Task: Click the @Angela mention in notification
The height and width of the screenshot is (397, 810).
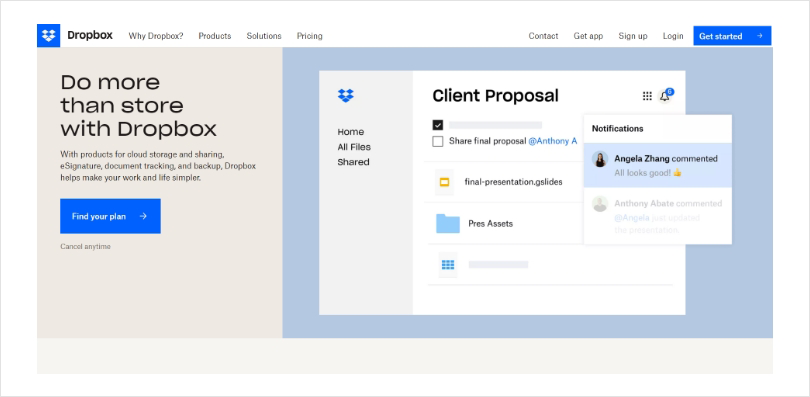Action: tap(631, 218)
